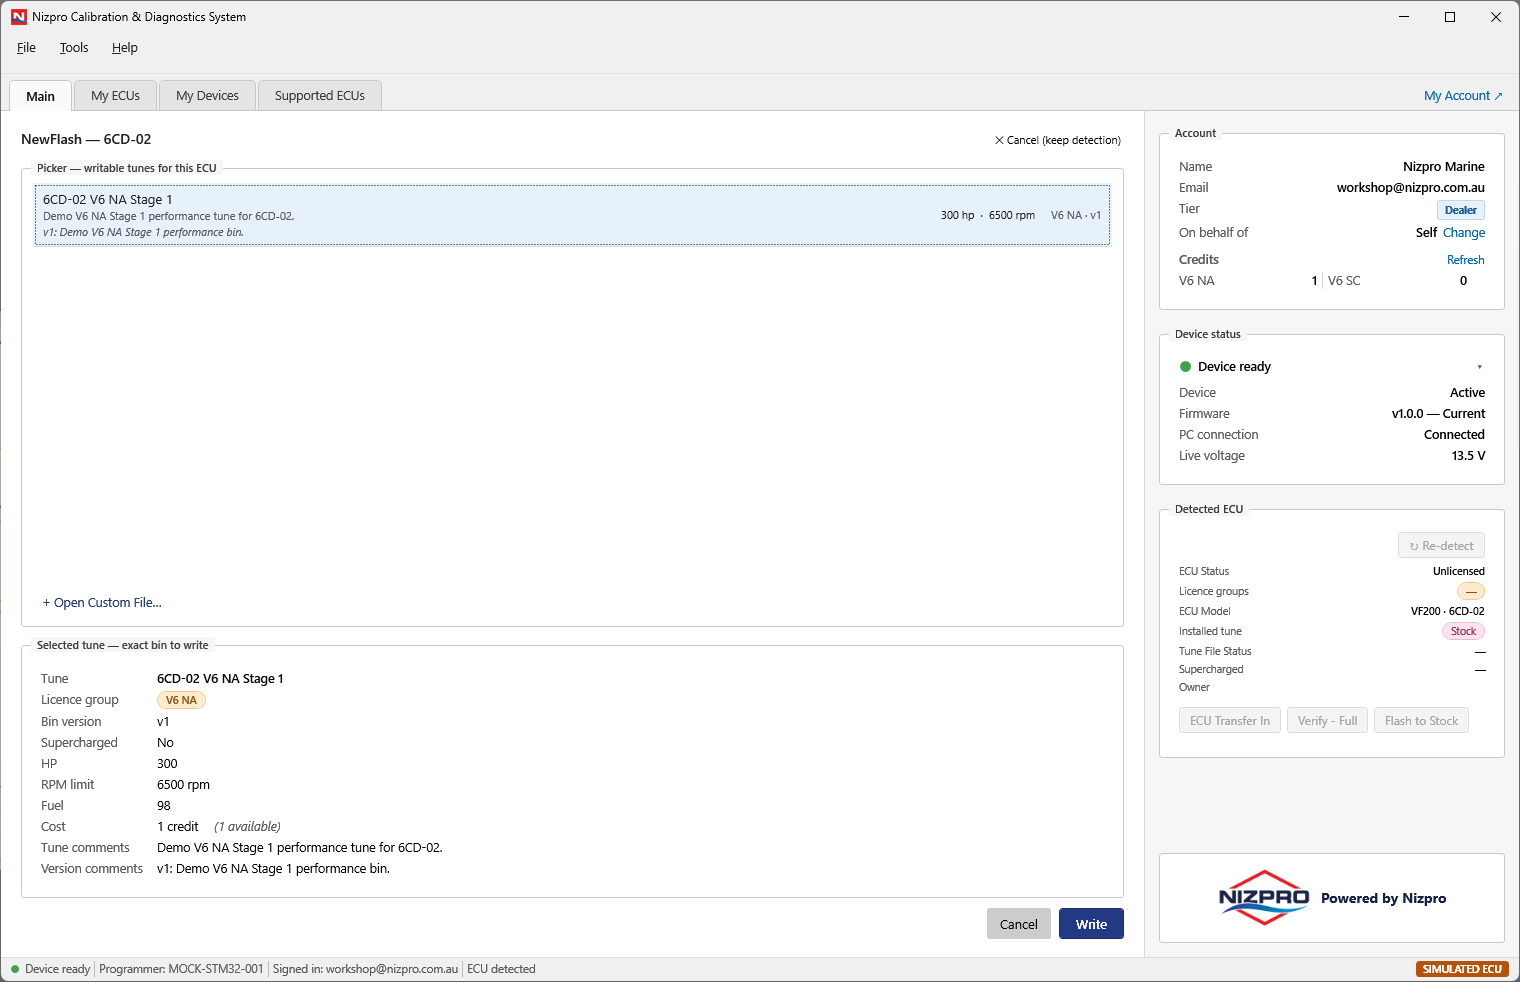Click the Stock installed tune badge
Image resolution: width=1520 pixels, height=982 pixels.
point(1463,631)
